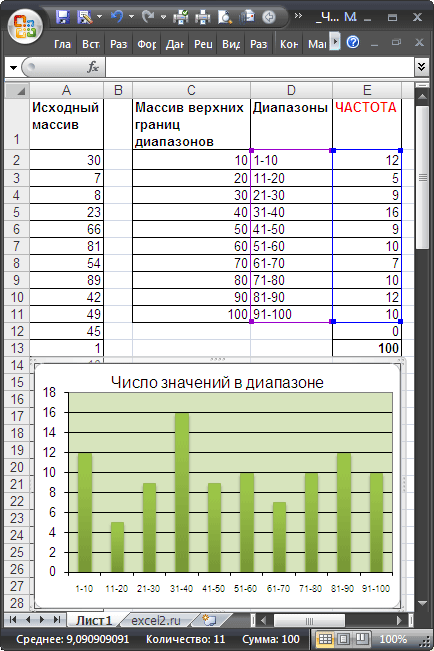Click the 100% zoom level button

(392, 639)
